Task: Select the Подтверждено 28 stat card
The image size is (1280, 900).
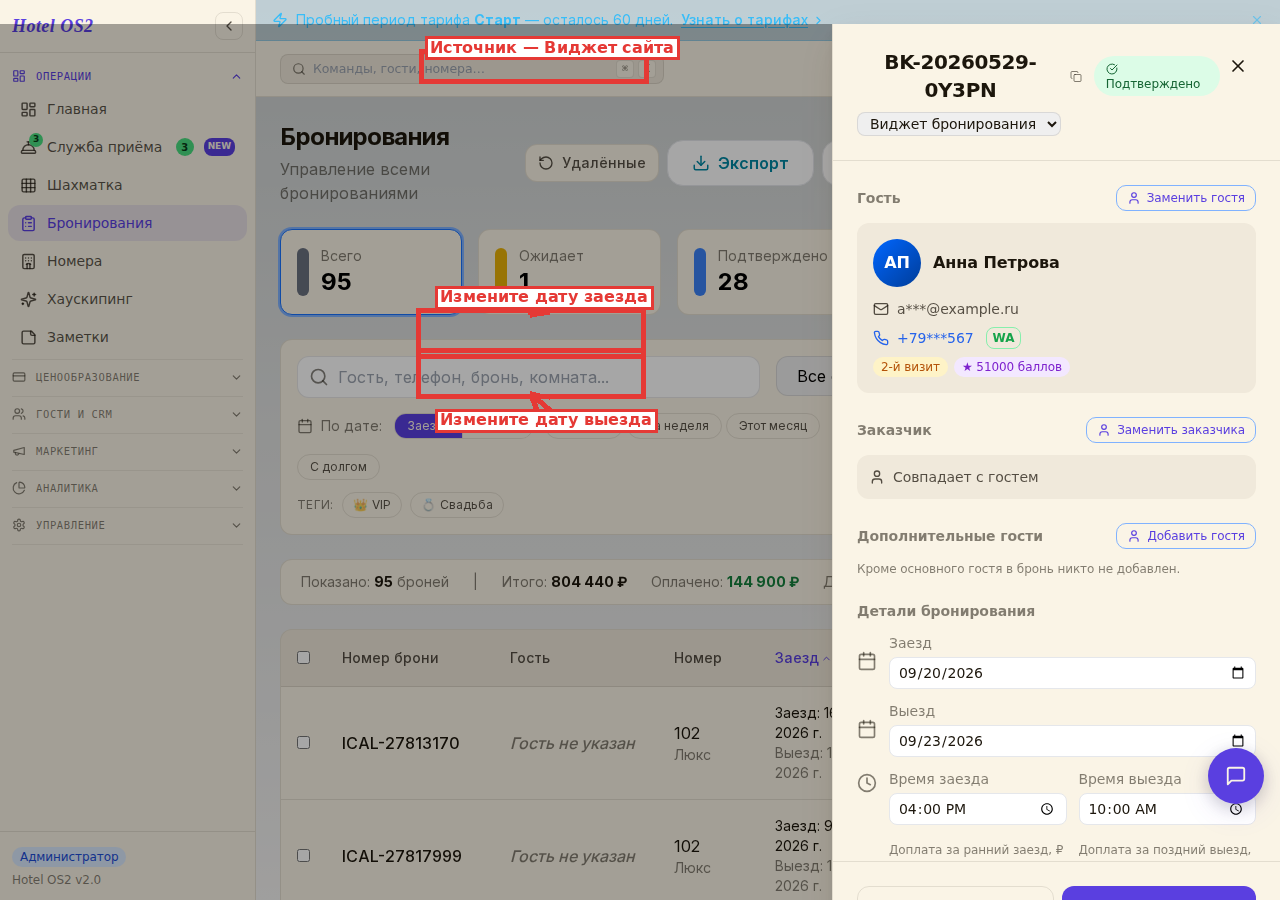Action: 755,272
